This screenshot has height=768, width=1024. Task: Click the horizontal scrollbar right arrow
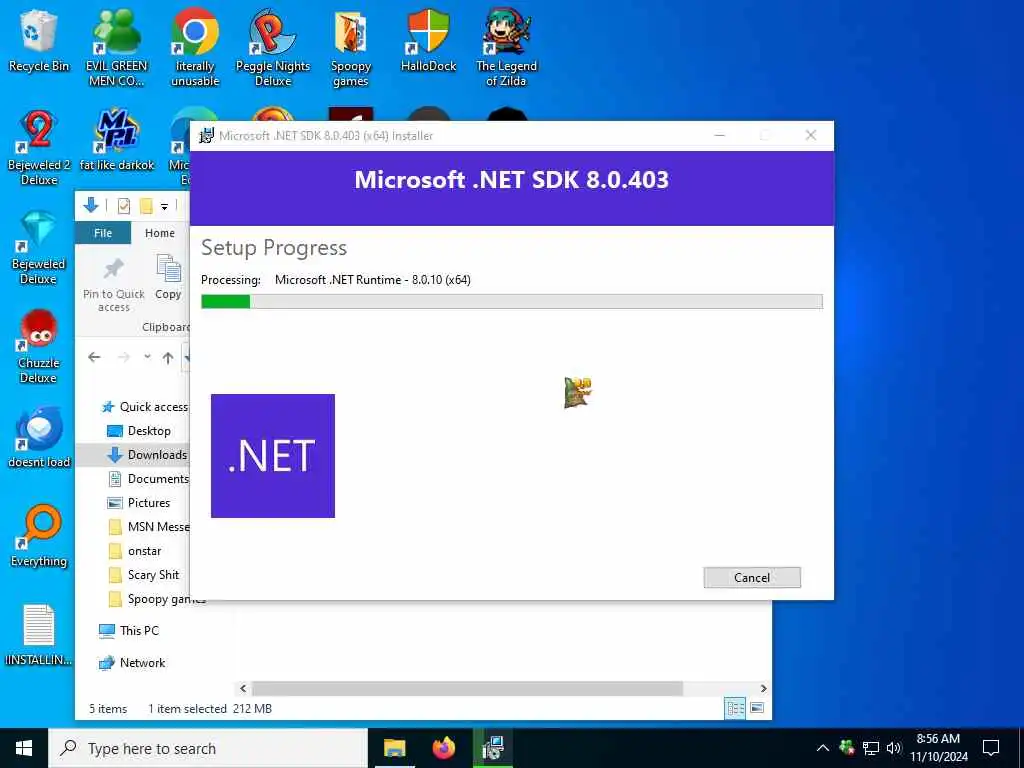click(763, 688)
